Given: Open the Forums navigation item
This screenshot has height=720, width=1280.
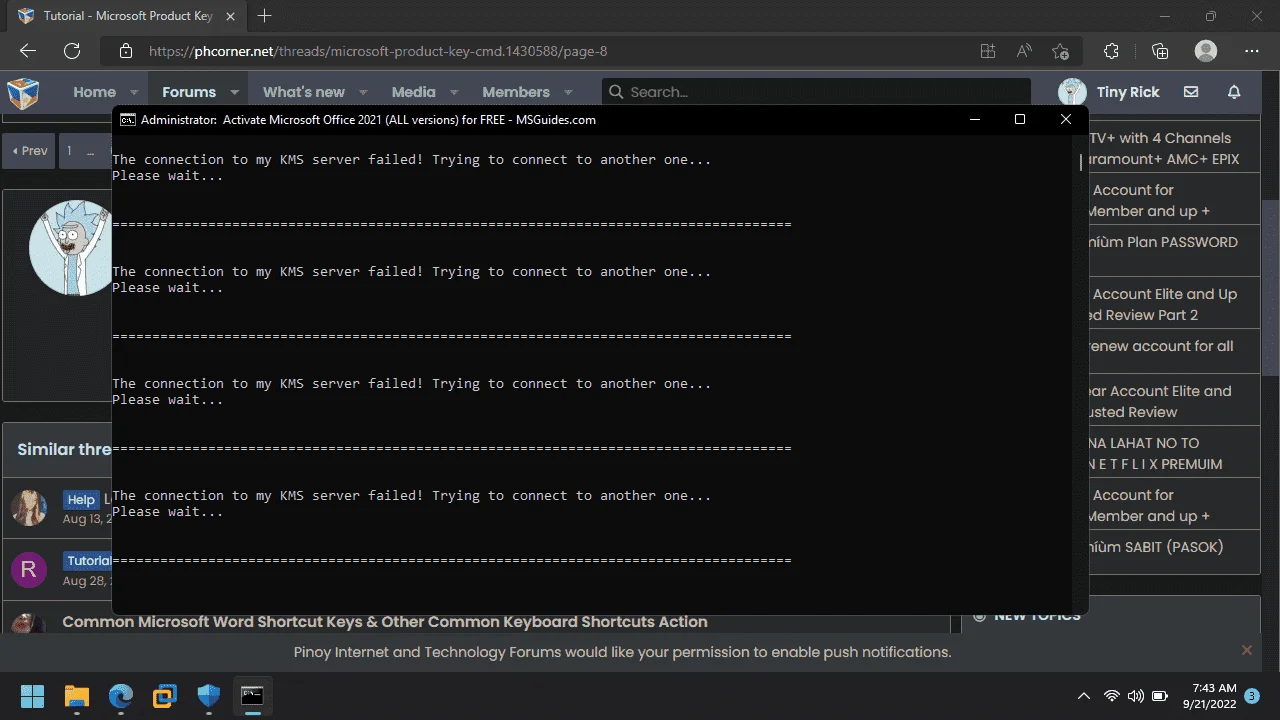Looking at the screenshot, I should point(189,92).
